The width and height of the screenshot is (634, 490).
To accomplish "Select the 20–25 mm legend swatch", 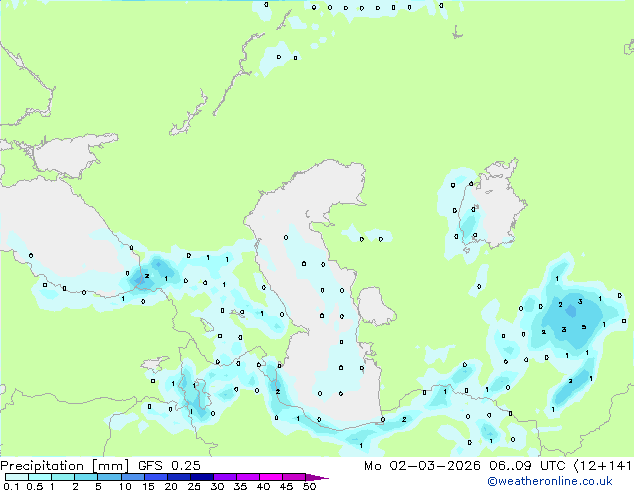I will 179,477.
